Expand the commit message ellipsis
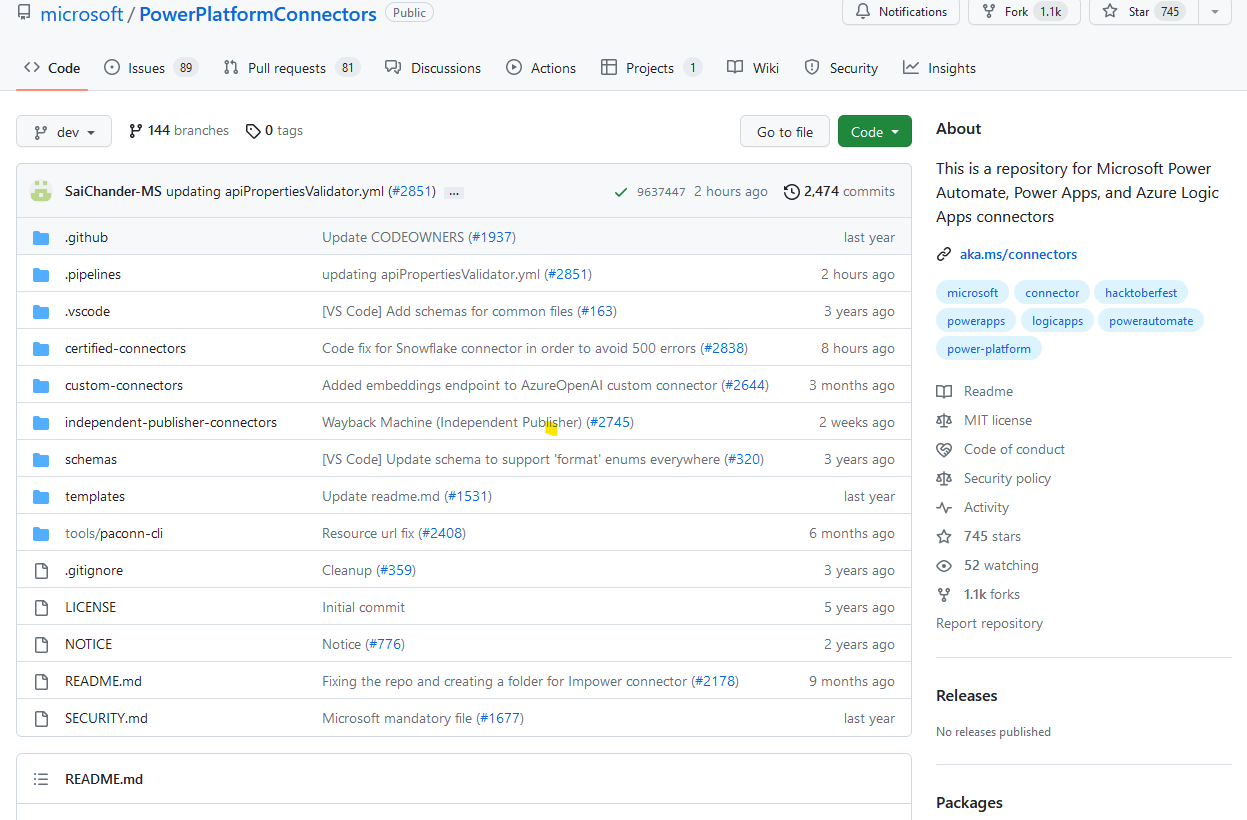This screenshot has width=1247, height=820. 454,192
